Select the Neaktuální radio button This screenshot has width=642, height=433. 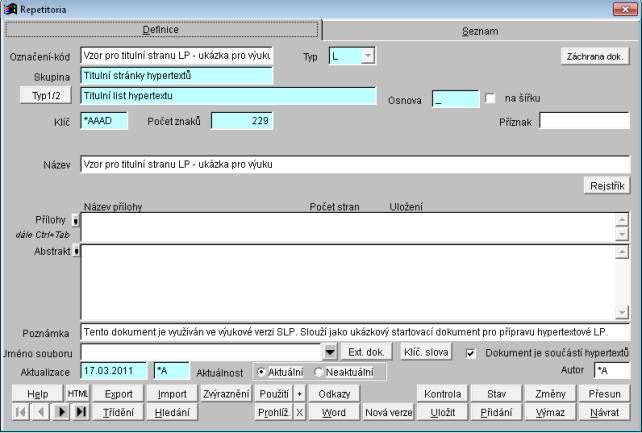(320, 372)
